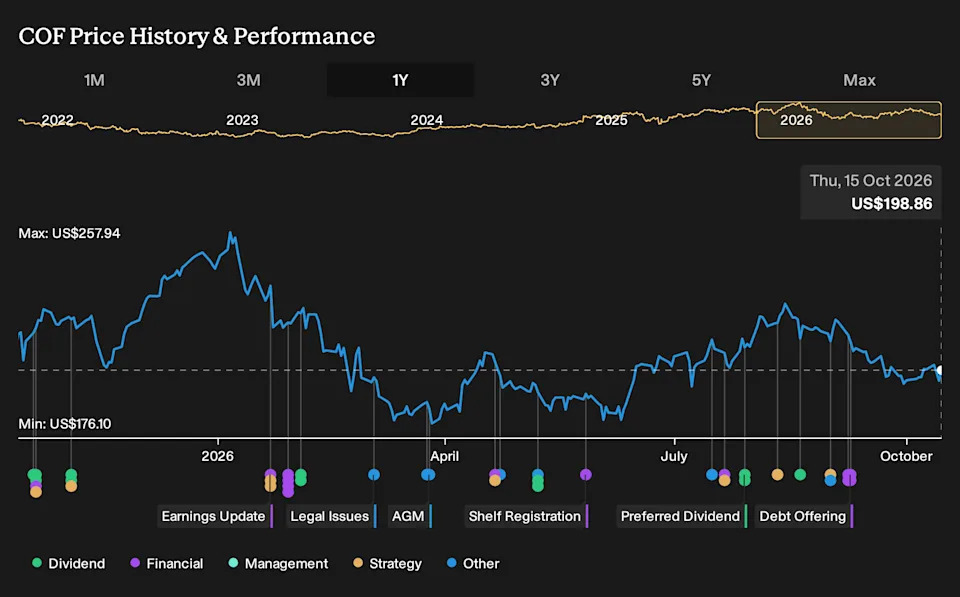Toggle the Other legend filter
The height and width of the screenshot is (597, 960).
click(473, 563)
